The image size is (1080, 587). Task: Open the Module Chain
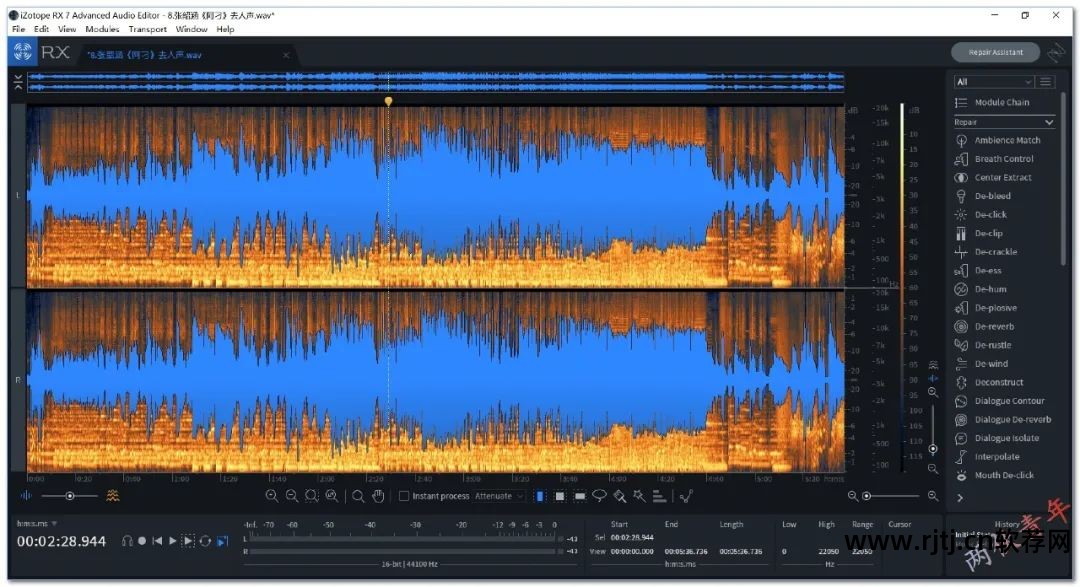point(1001,103)
